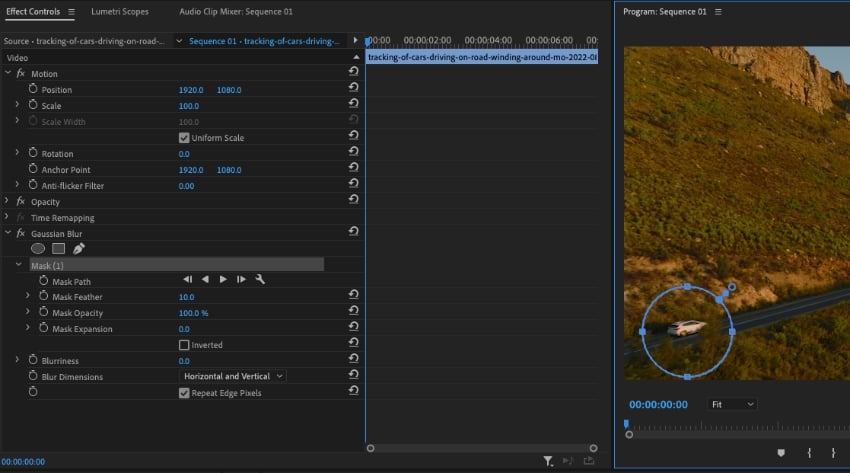
Task: Switch to the Lumetri Scopes tab
Action: point(120,11)
